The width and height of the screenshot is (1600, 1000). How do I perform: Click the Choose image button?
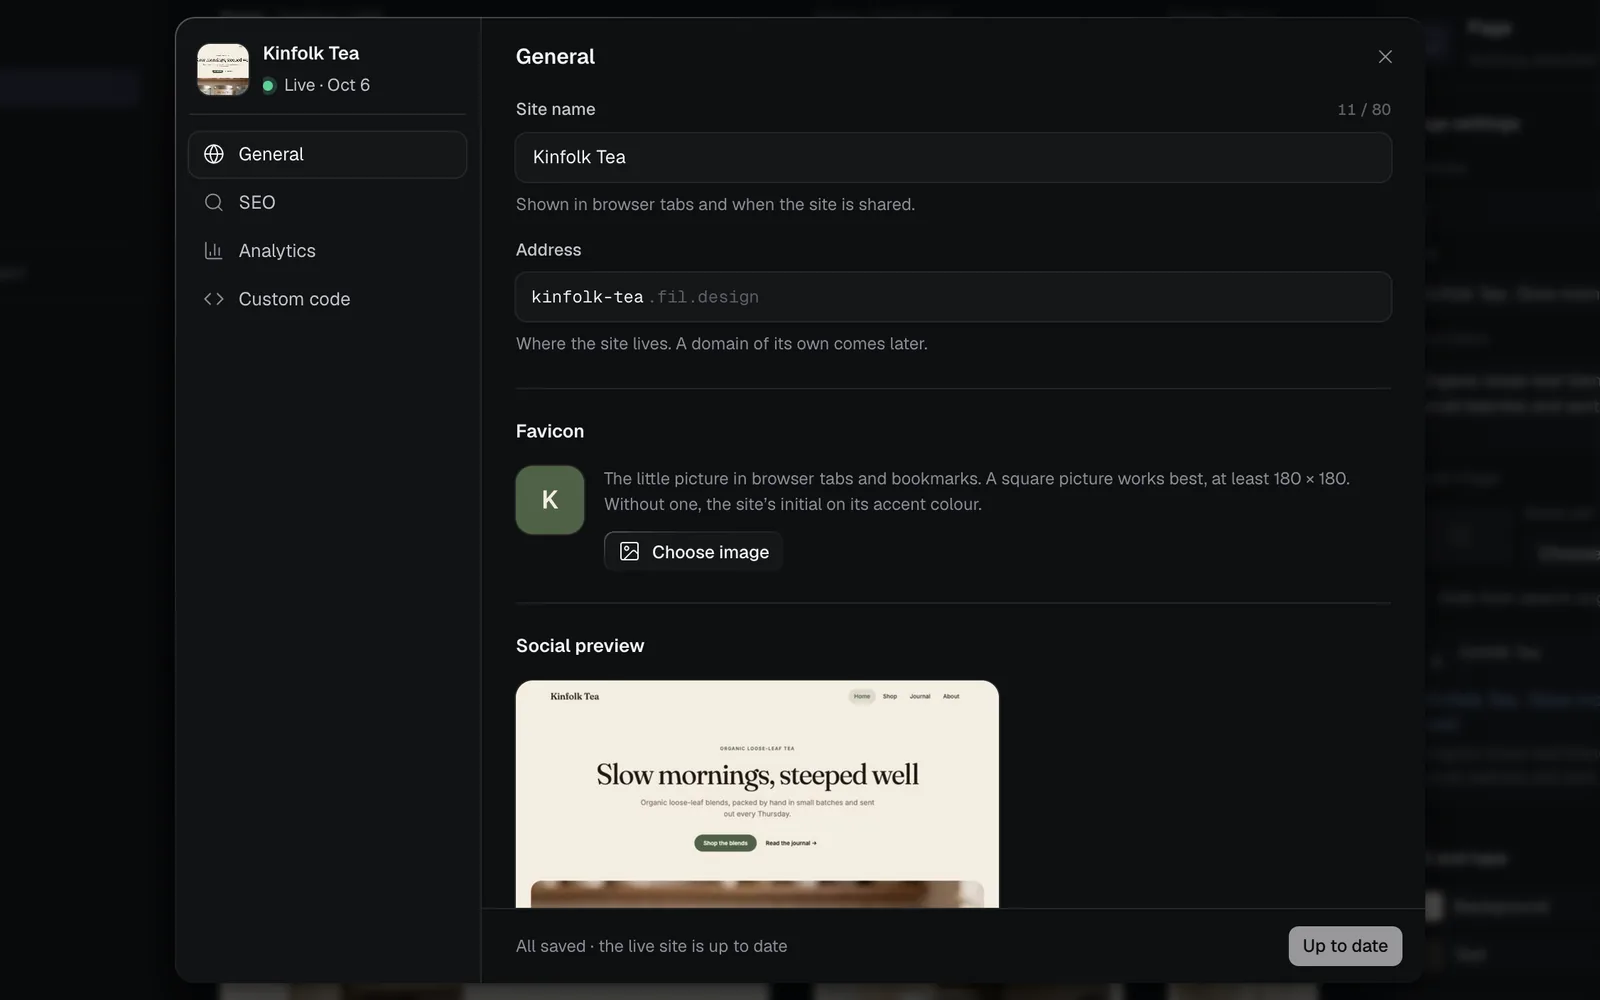[x=693, y=552]
